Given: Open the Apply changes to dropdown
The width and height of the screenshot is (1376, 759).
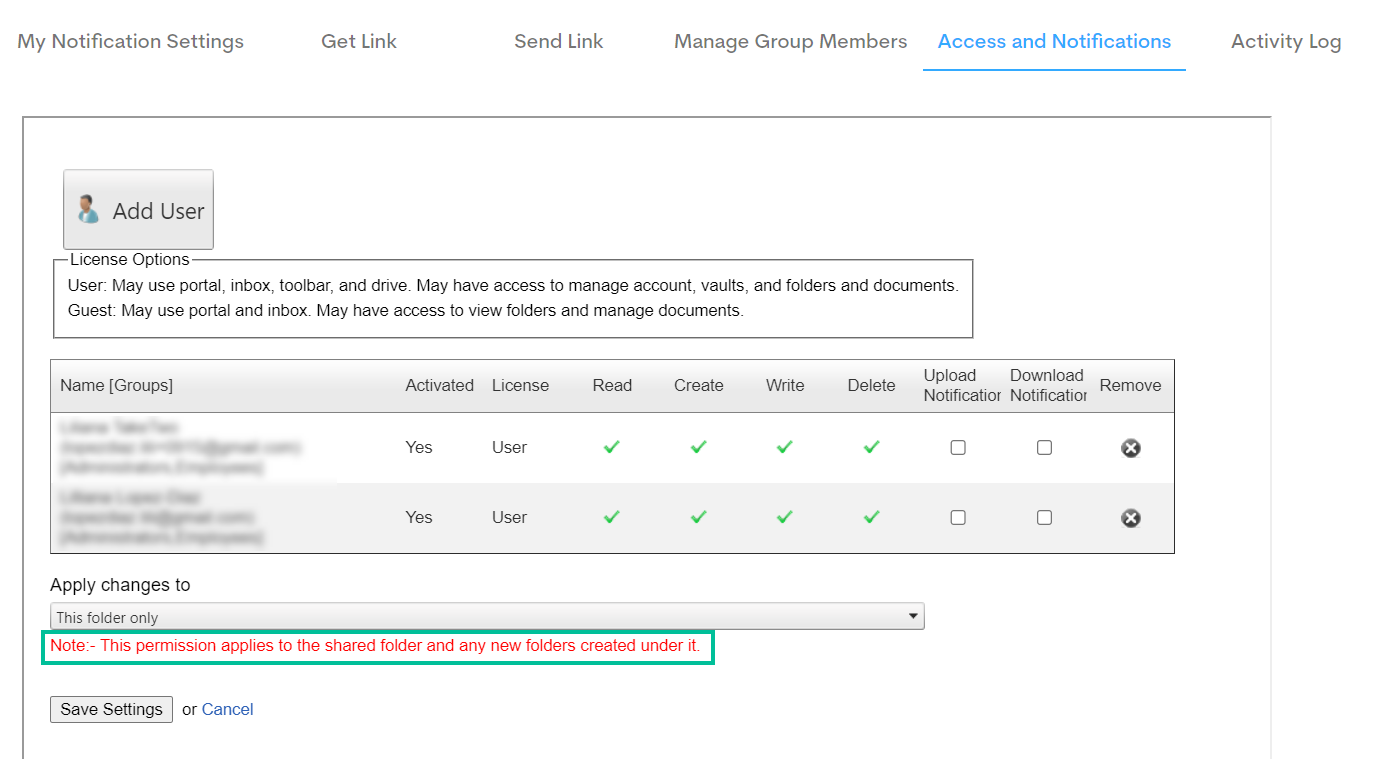Looking at the screenshot, I should [x=487, y=617].
